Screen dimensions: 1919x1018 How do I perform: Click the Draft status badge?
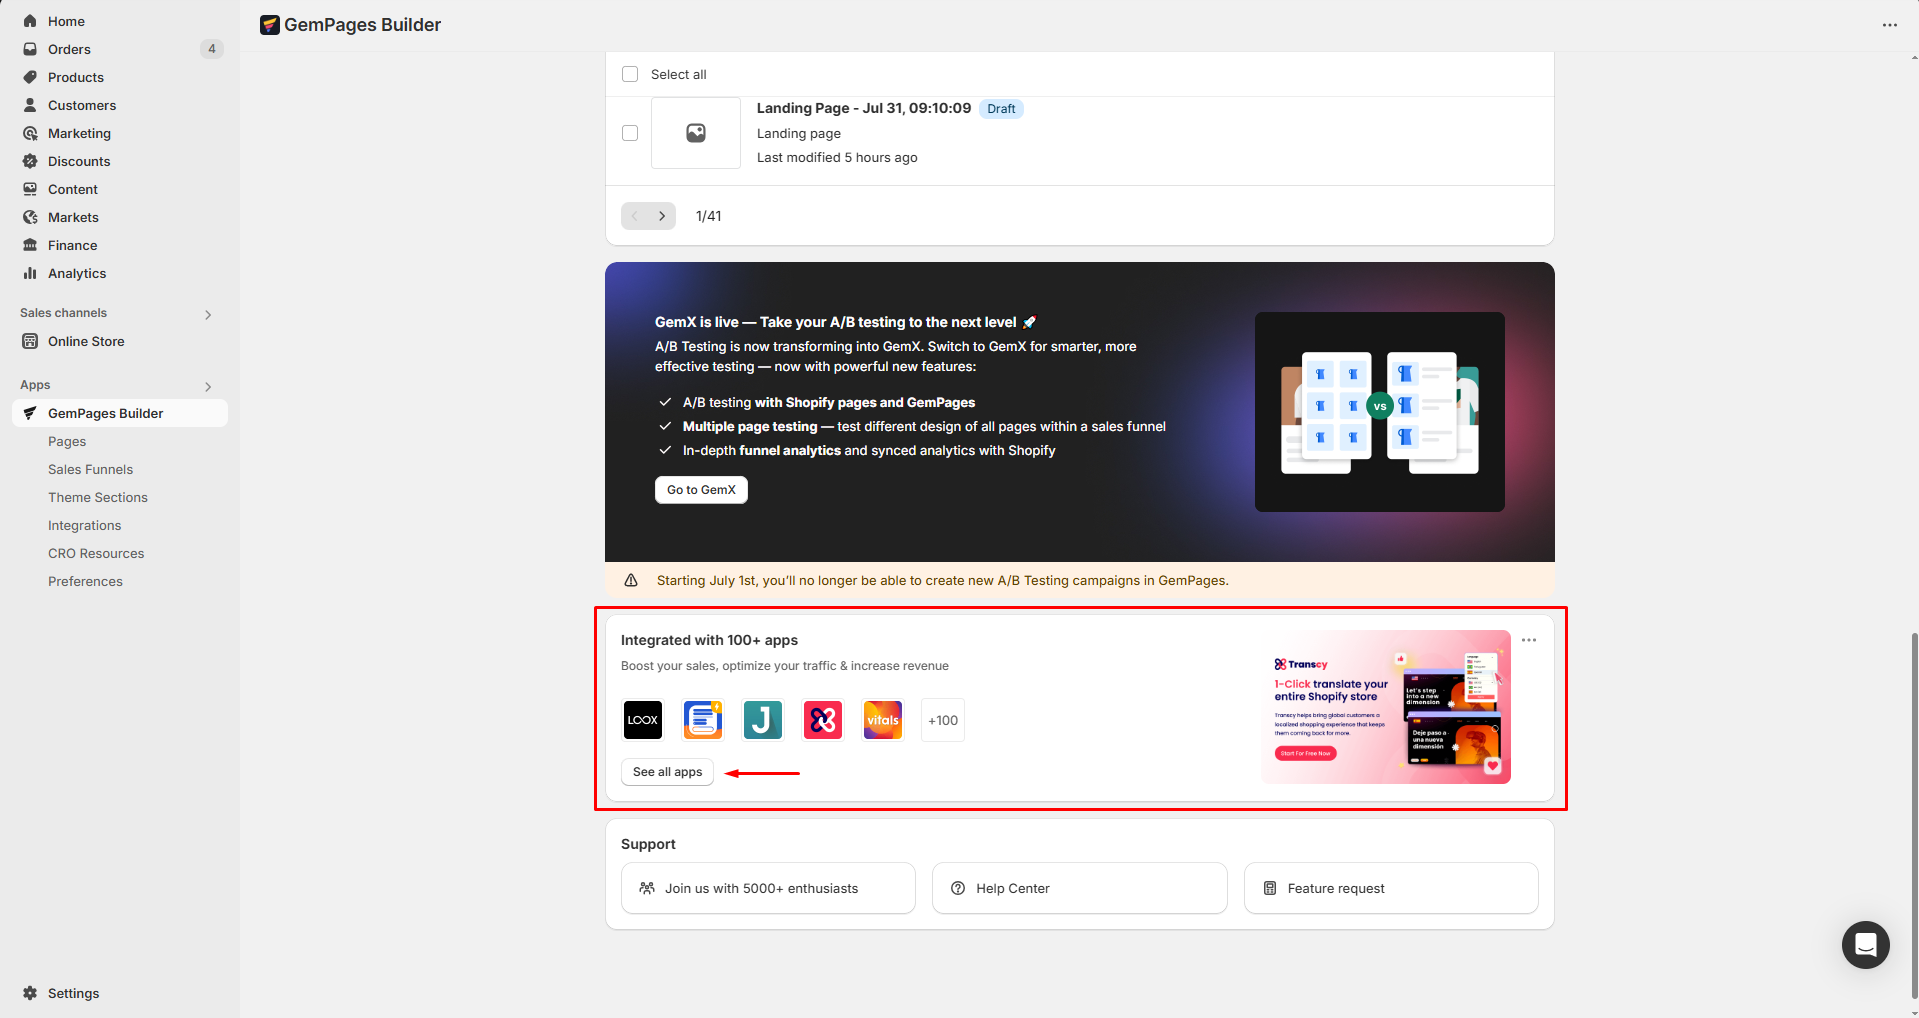click(x=1001, y=109)
